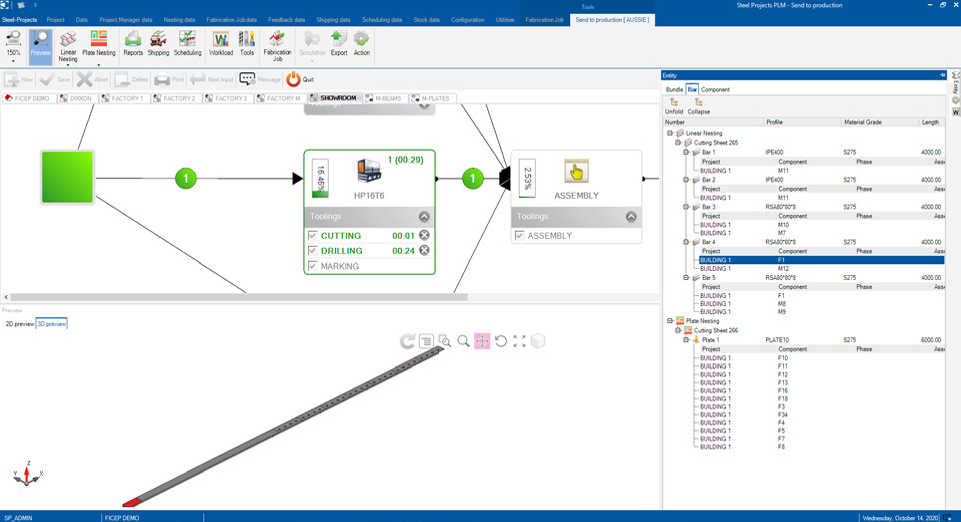961x522 pixels.
Task: Switch to the FACTORY 3 tab
Action: pyautogui.click(x=226, y=98)
